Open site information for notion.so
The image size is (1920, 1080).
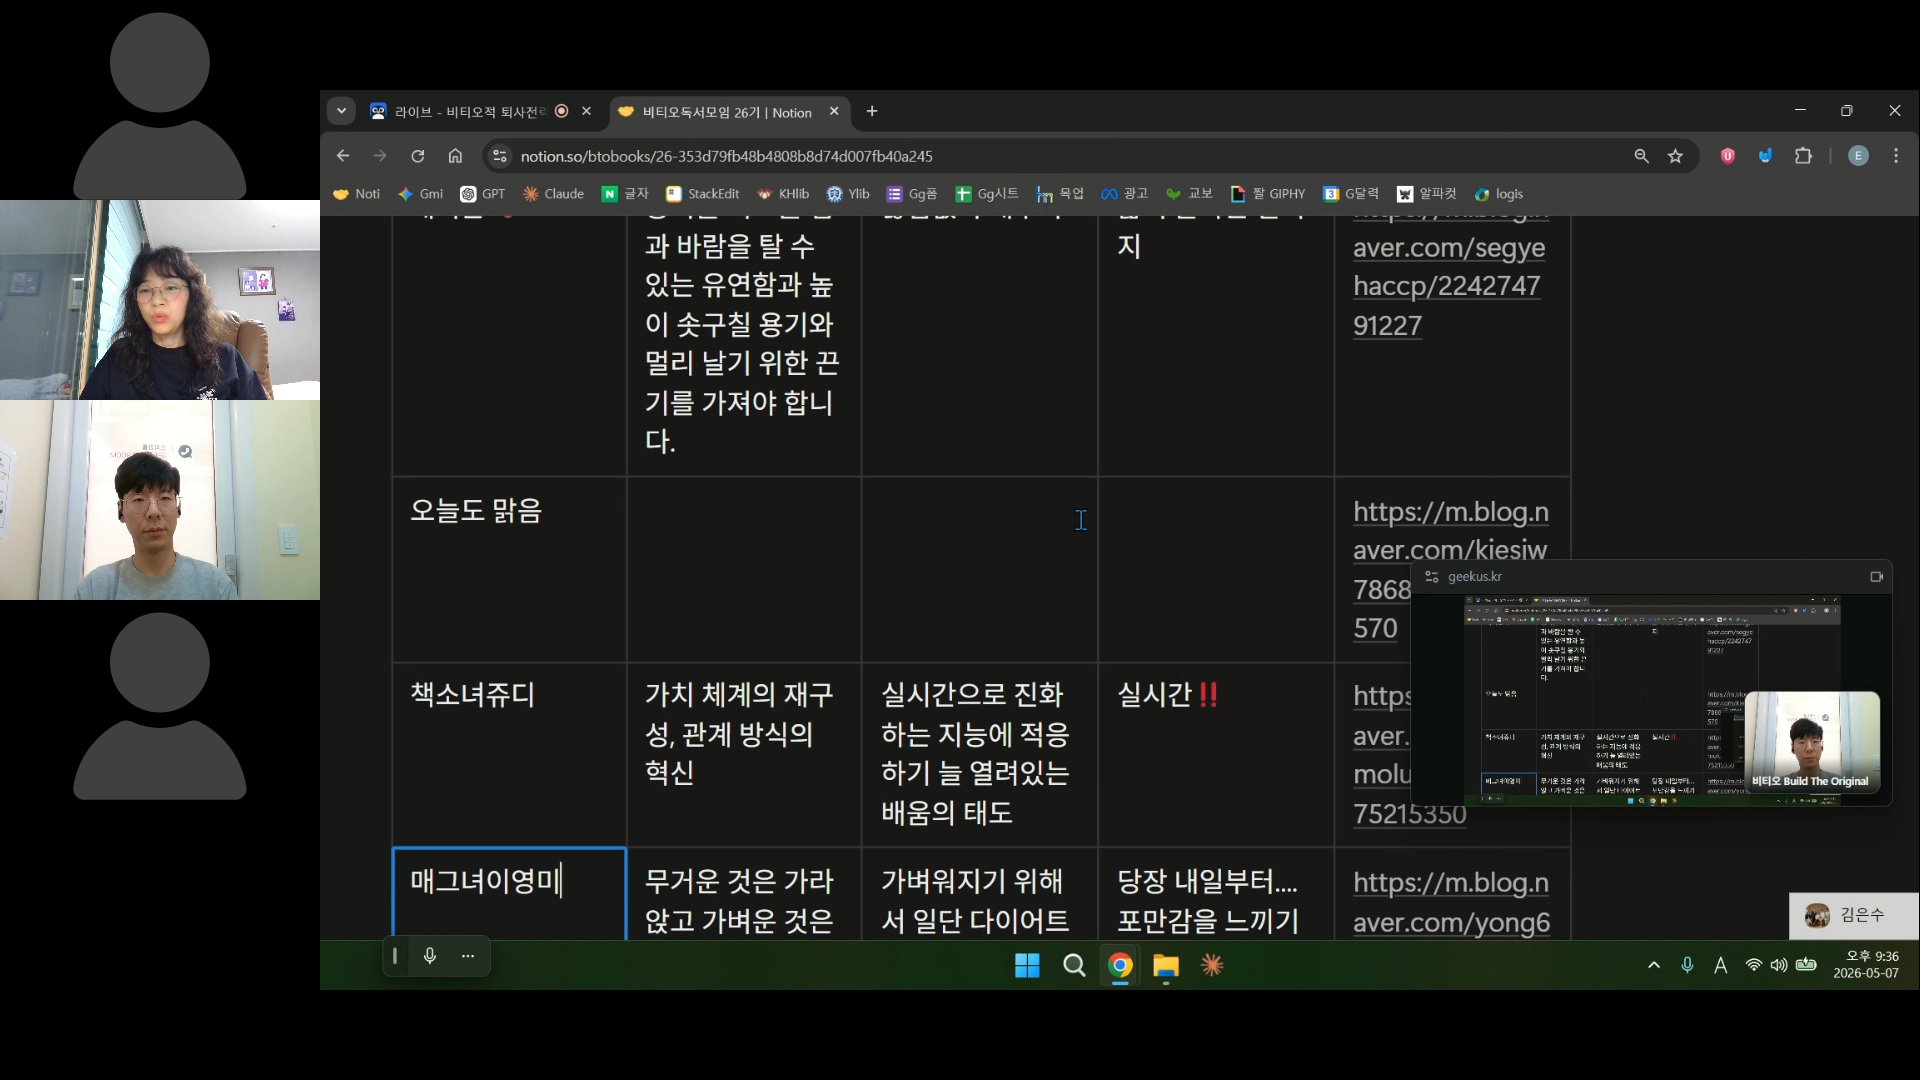[x=500, y=156]
